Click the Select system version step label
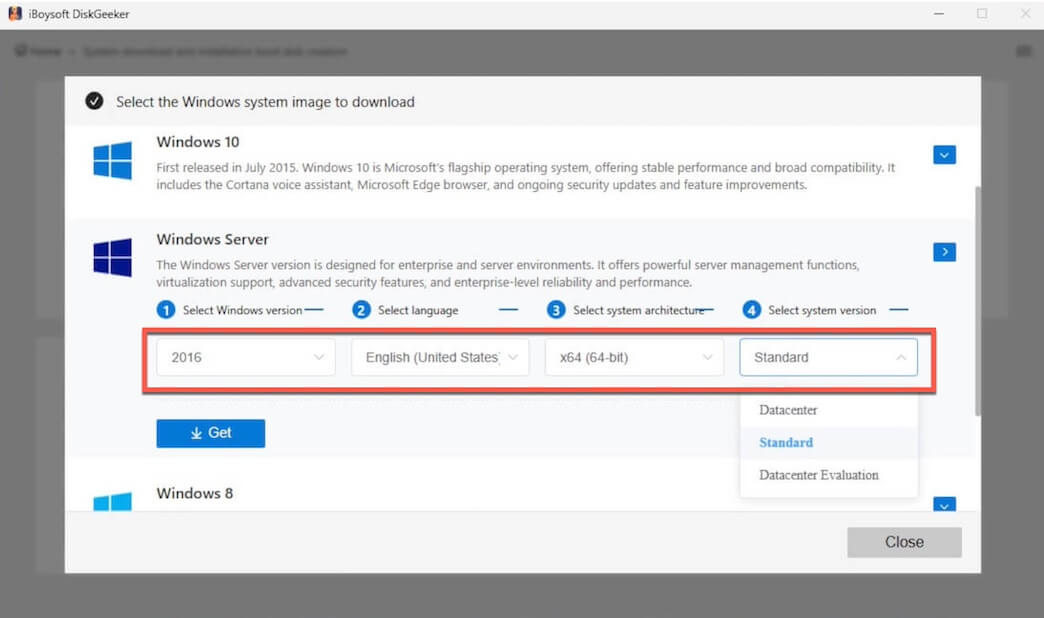Screen dimensions: 1044x618 (822, 310)
